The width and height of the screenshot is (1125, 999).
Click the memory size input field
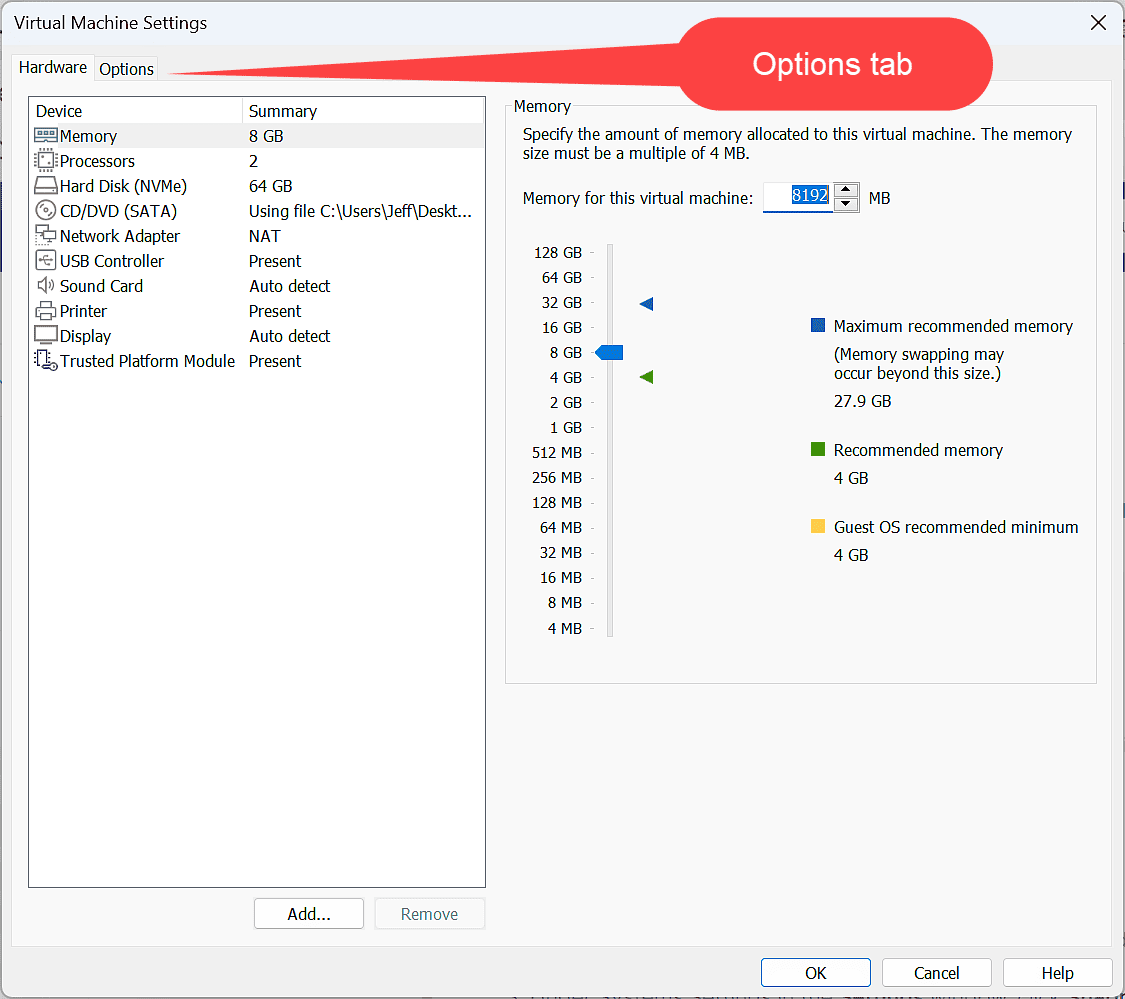coord(800,197)
